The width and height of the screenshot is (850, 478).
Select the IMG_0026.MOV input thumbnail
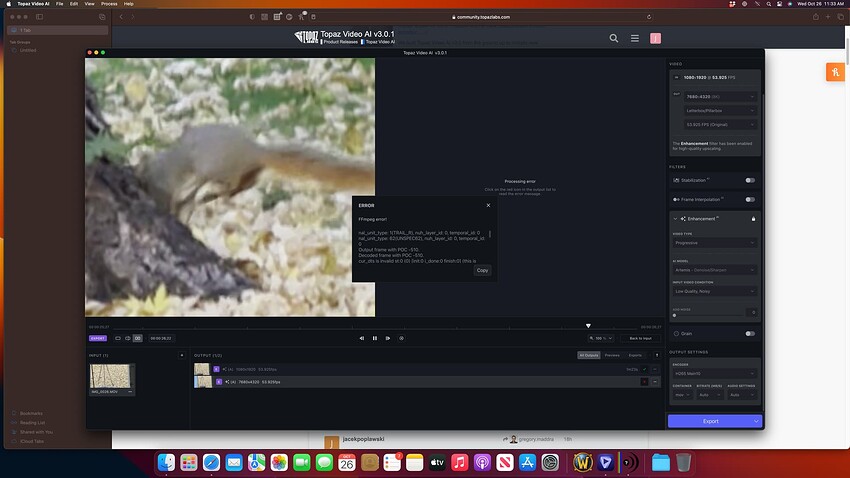[110, 376]
